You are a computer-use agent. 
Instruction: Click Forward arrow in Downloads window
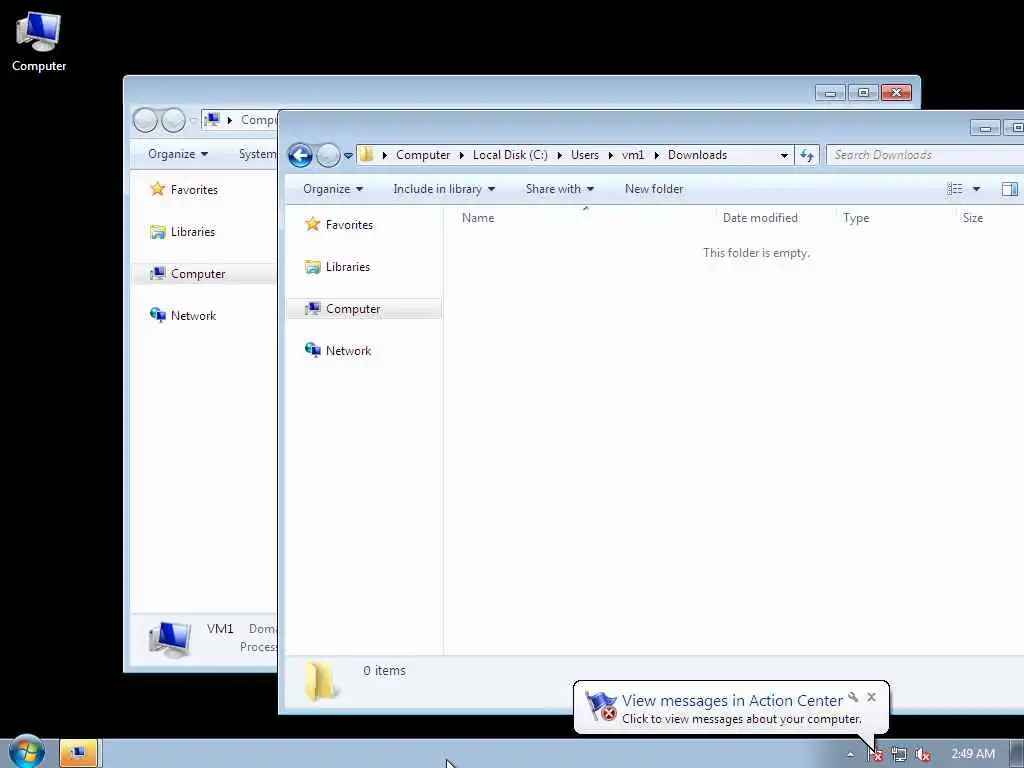pyautogui.click(x=328, y=155)
